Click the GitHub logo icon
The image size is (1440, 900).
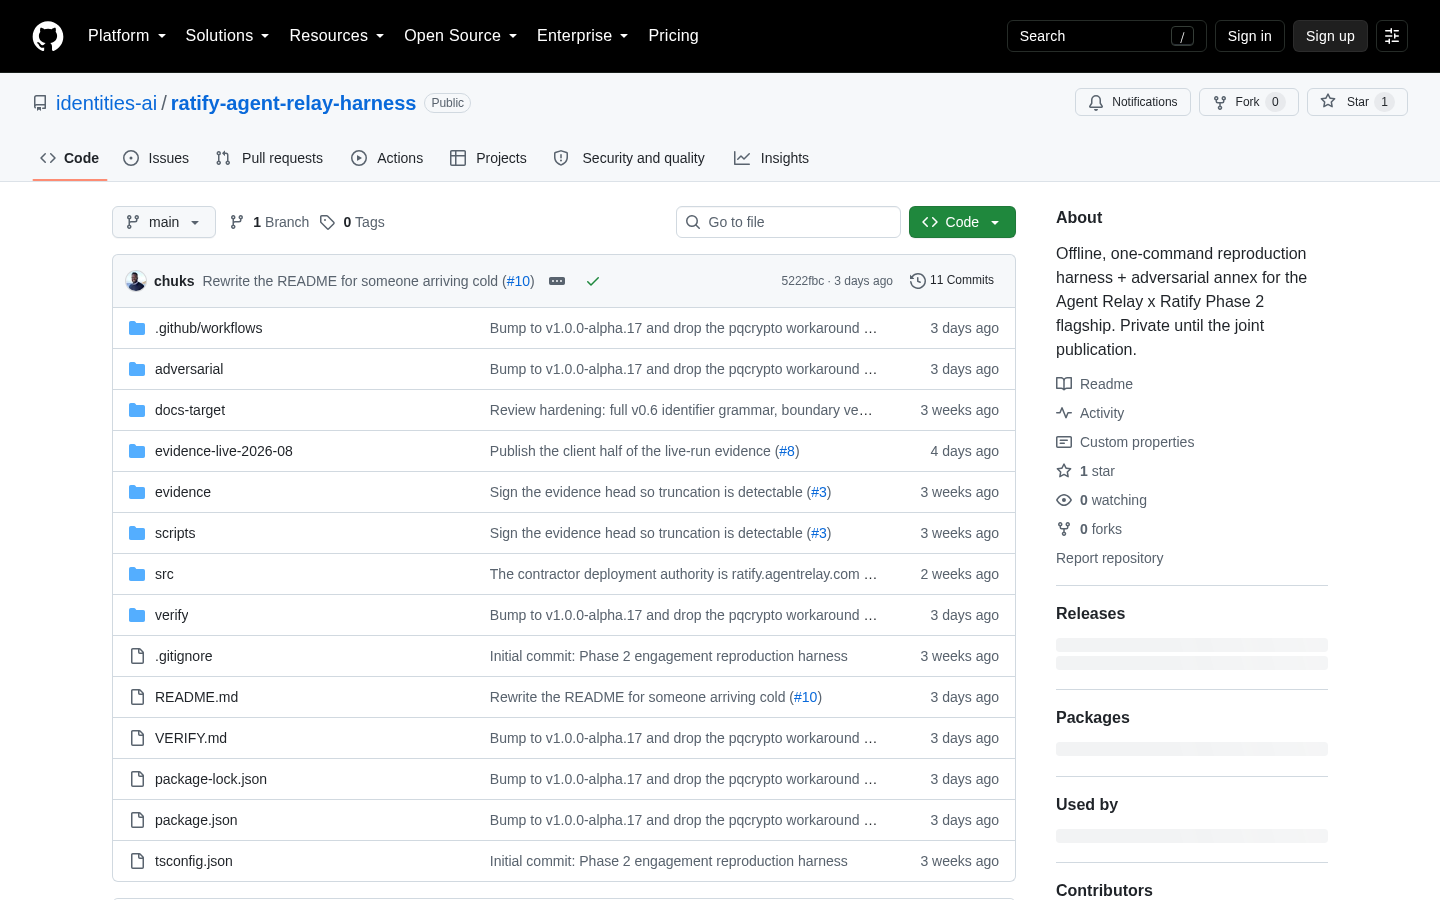(x=48, y=36)
